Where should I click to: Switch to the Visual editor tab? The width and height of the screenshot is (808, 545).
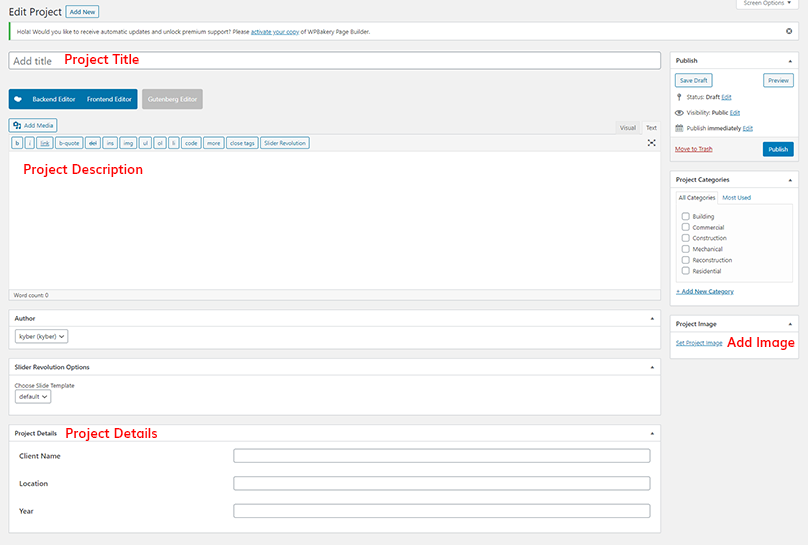[627, 128]
